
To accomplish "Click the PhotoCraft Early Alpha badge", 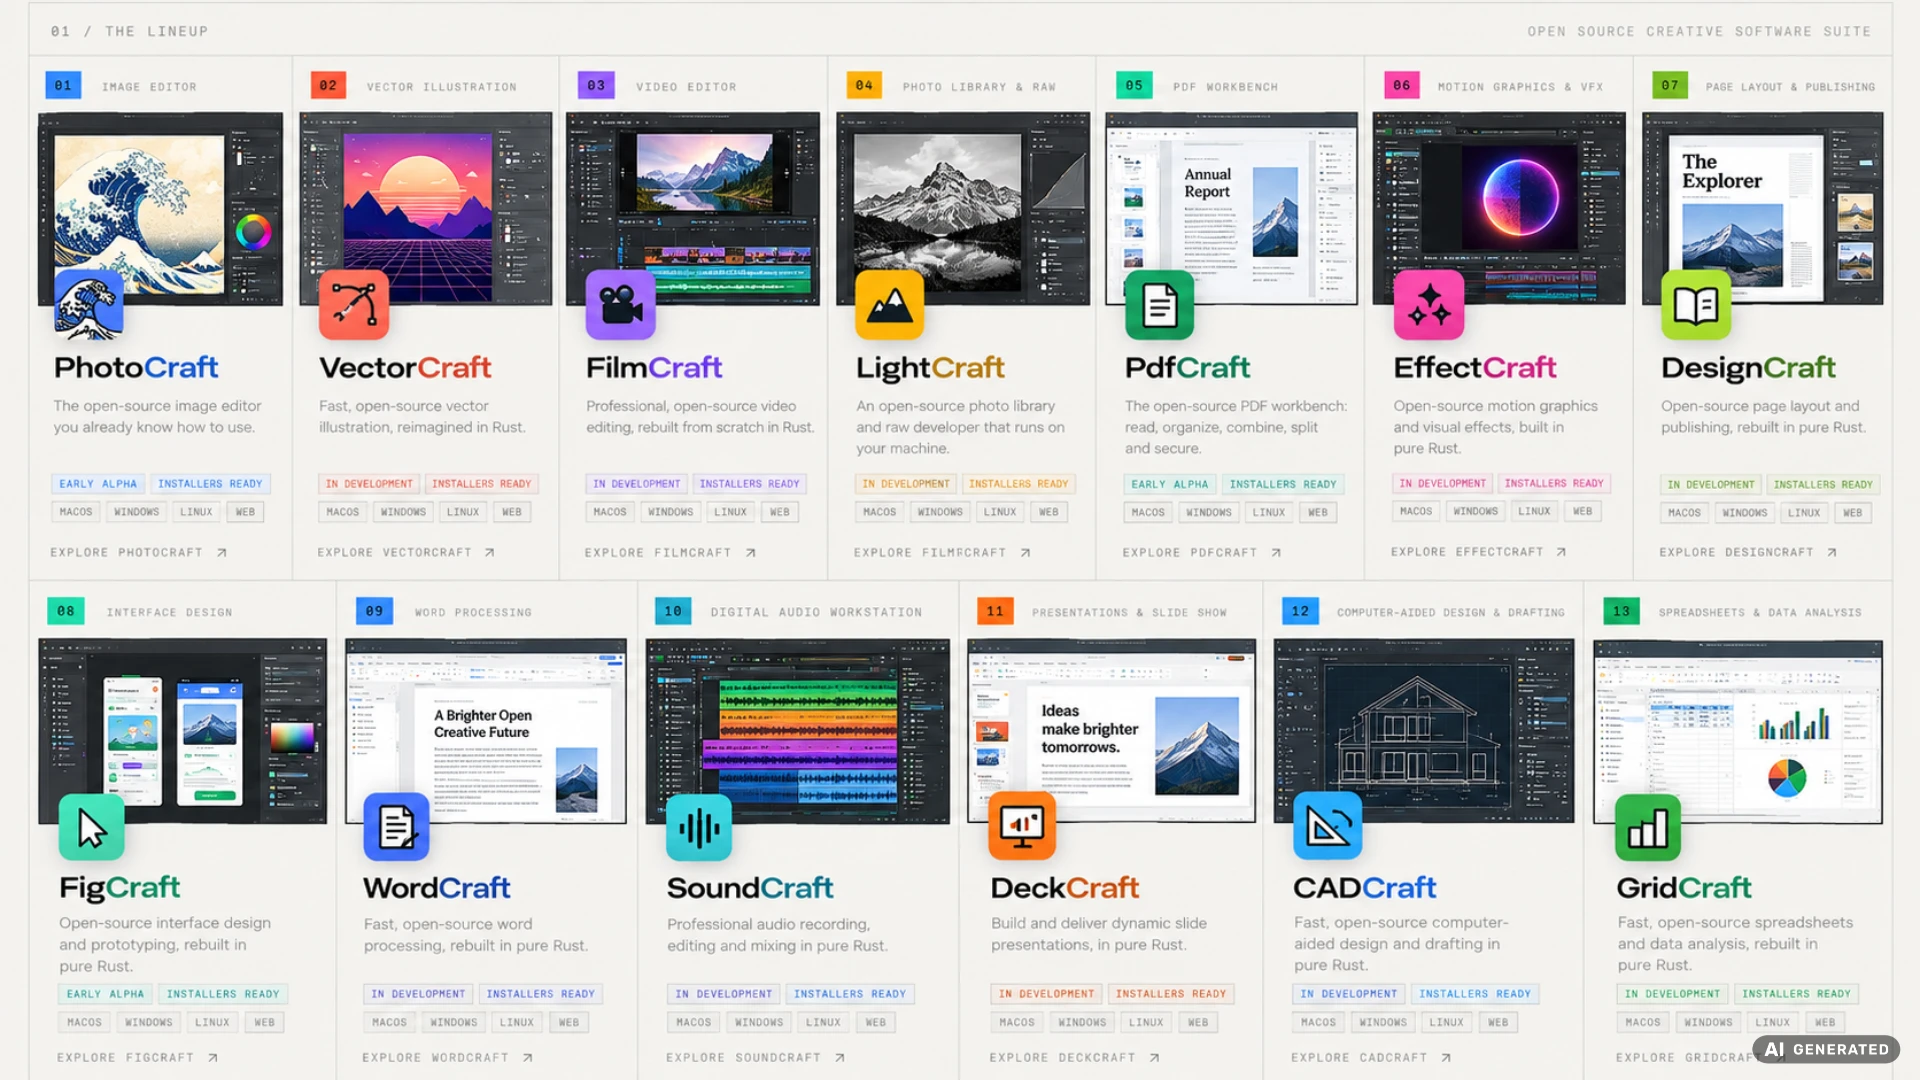I will click(98, 484).
